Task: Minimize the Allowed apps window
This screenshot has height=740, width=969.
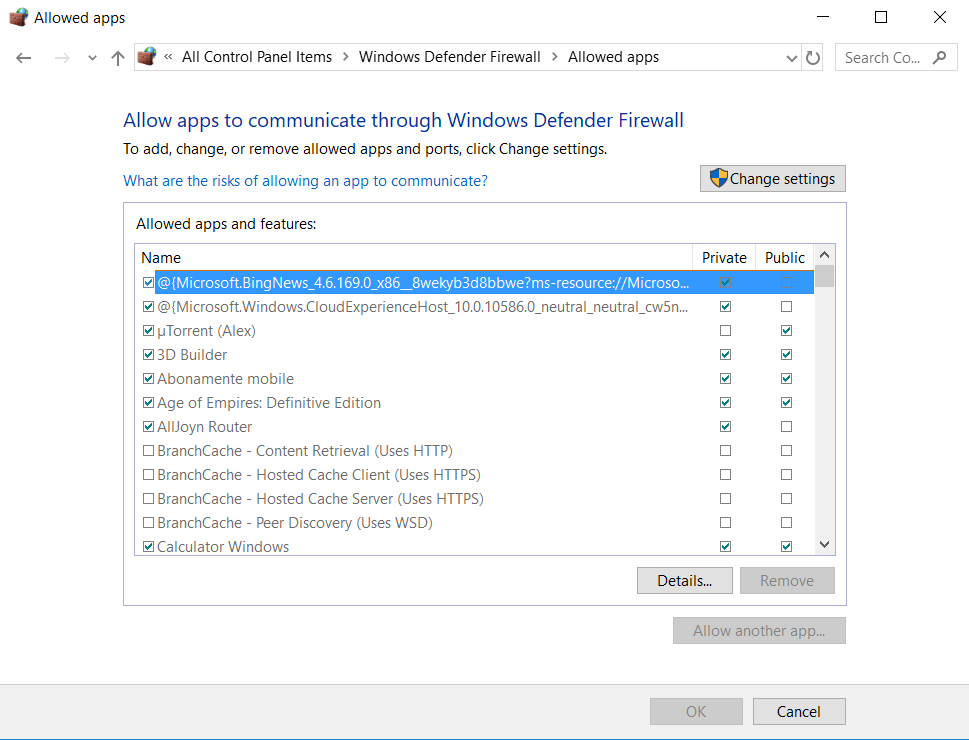Action: click(823, 17)
